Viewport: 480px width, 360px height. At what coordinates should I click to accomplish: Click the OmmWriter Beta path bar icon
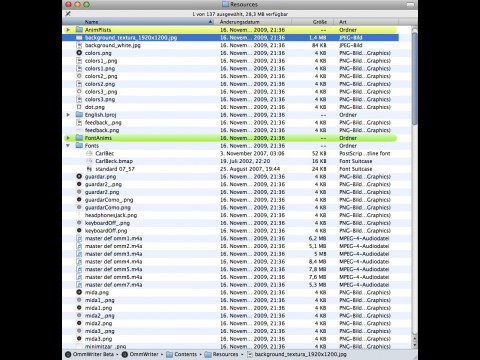pyautogui.click(x=68, y=354)
